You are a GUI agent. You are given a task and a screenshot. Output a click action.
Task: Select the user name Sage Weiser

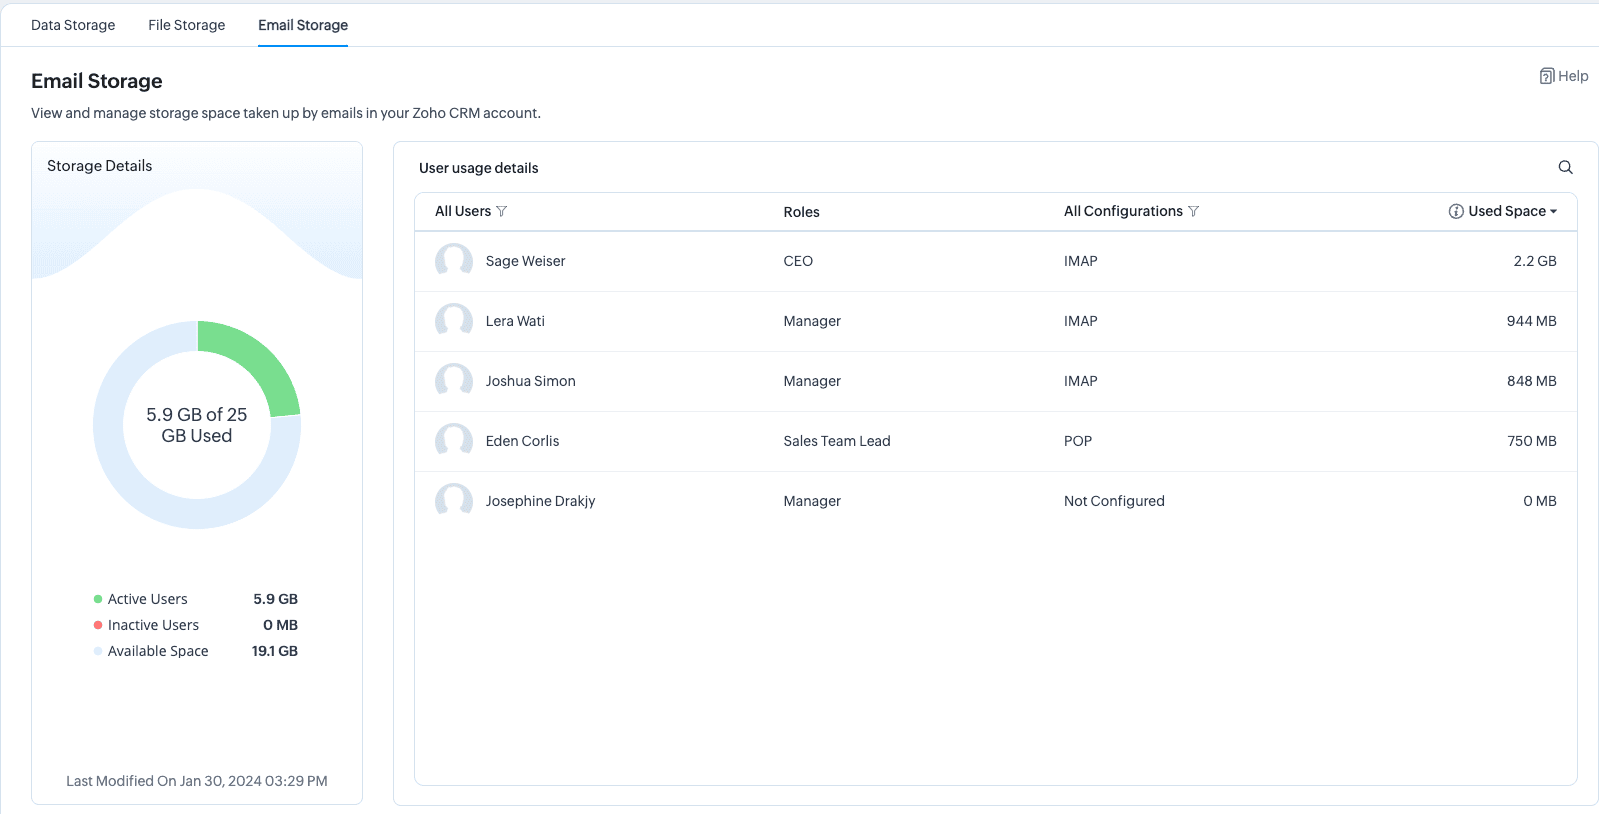tap(525, 261)
